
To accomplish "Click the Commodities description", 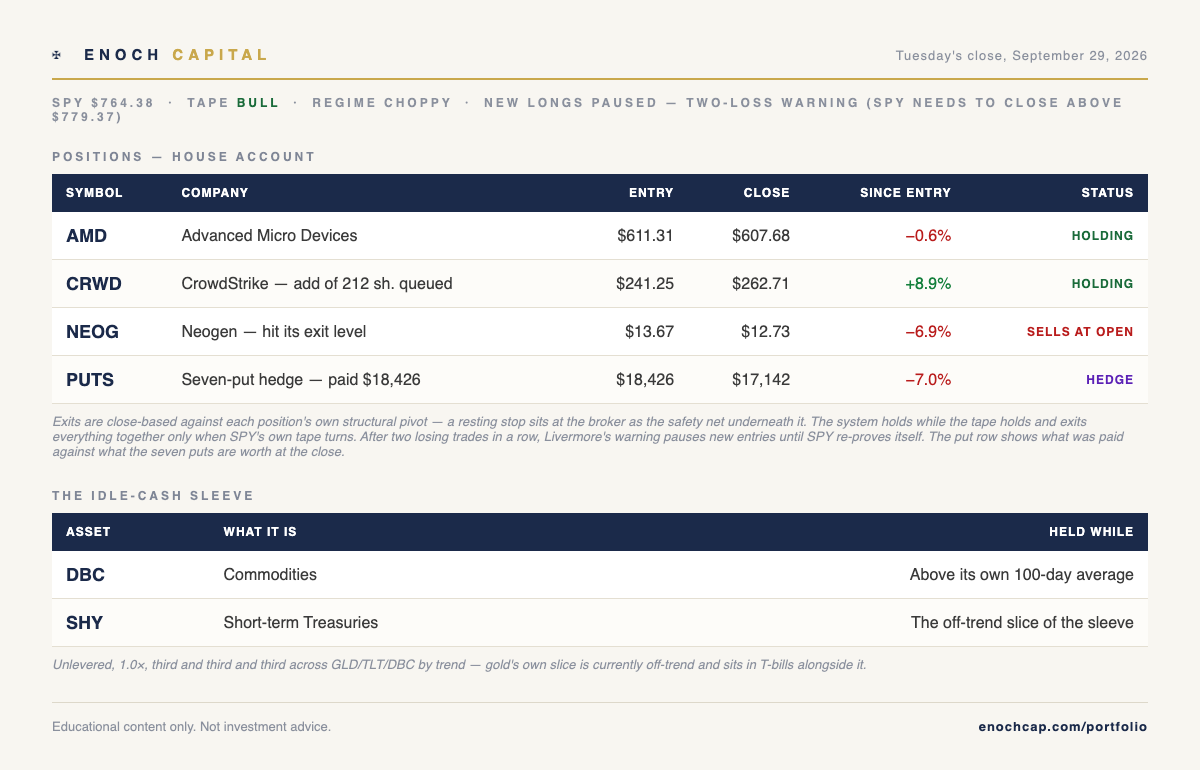I will [x=270, y=575].
